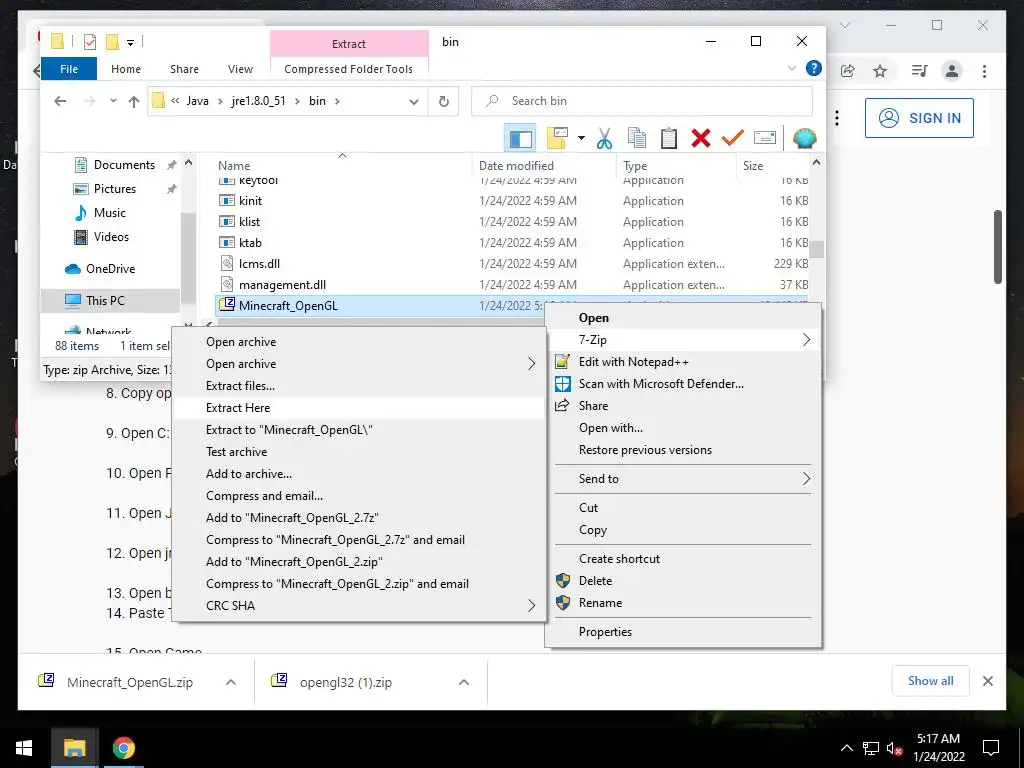Open folder options icon dropdown arrow
The width and height of the screenshot is (1024, 768).
pos(581,138)
